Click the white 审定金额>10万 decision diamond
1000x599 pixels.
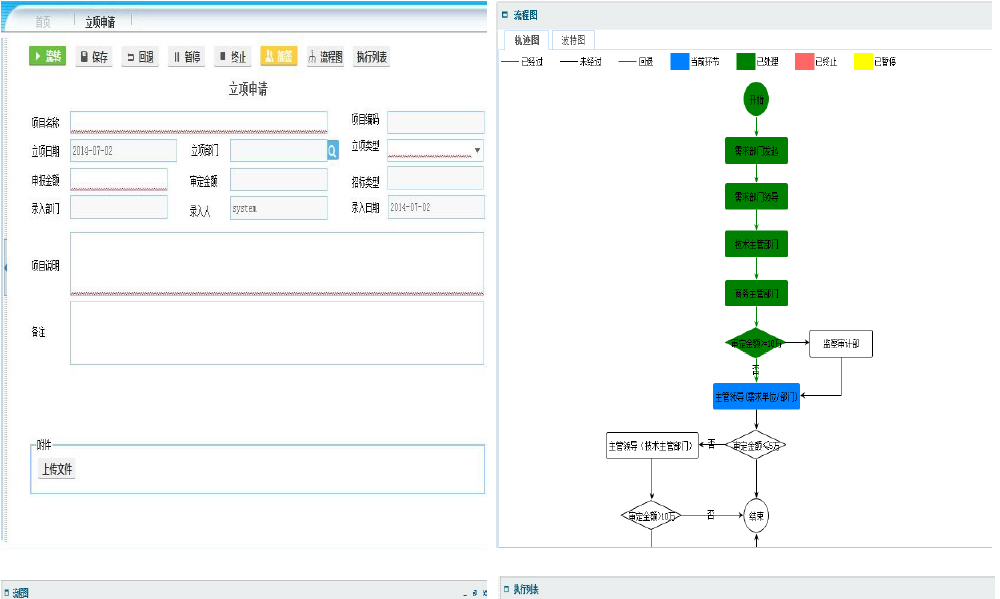[x=651, y=516]
